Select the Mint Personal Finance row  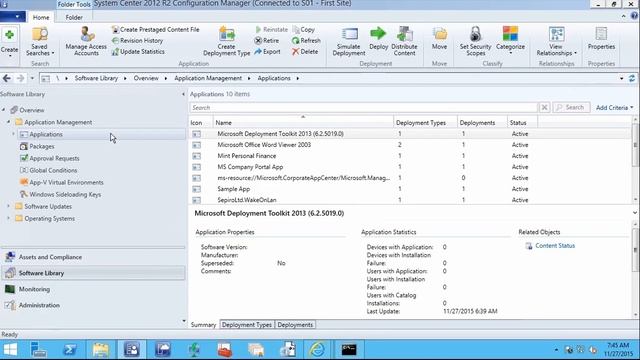coord(410,156)
